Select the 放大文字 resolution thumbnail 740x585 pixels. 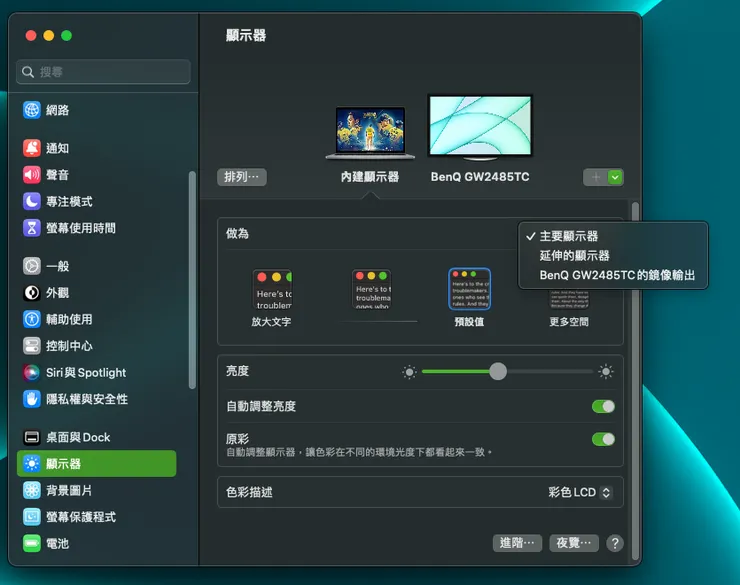pos(272,290)
